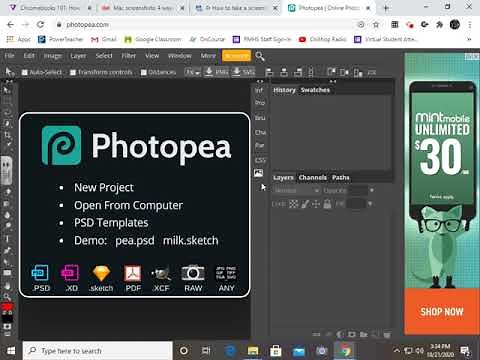
Task: Click the Windows Start button
Action: (11, 351)
